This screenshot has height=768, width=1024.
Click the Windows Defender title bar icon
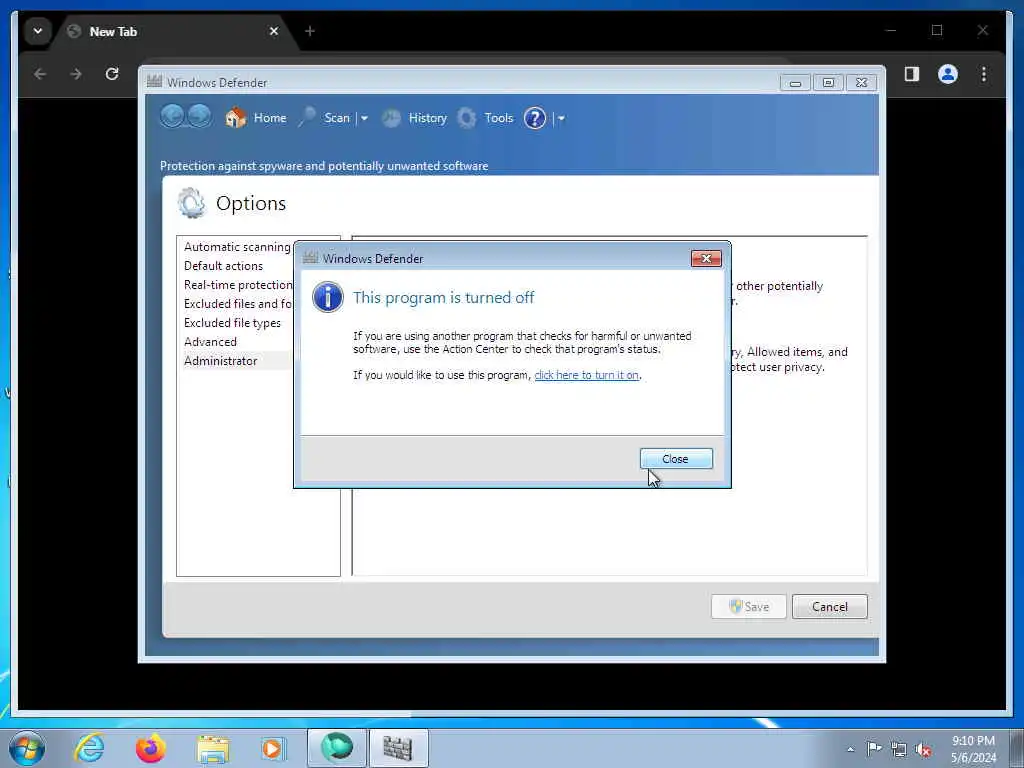click(x=154, y=82)
